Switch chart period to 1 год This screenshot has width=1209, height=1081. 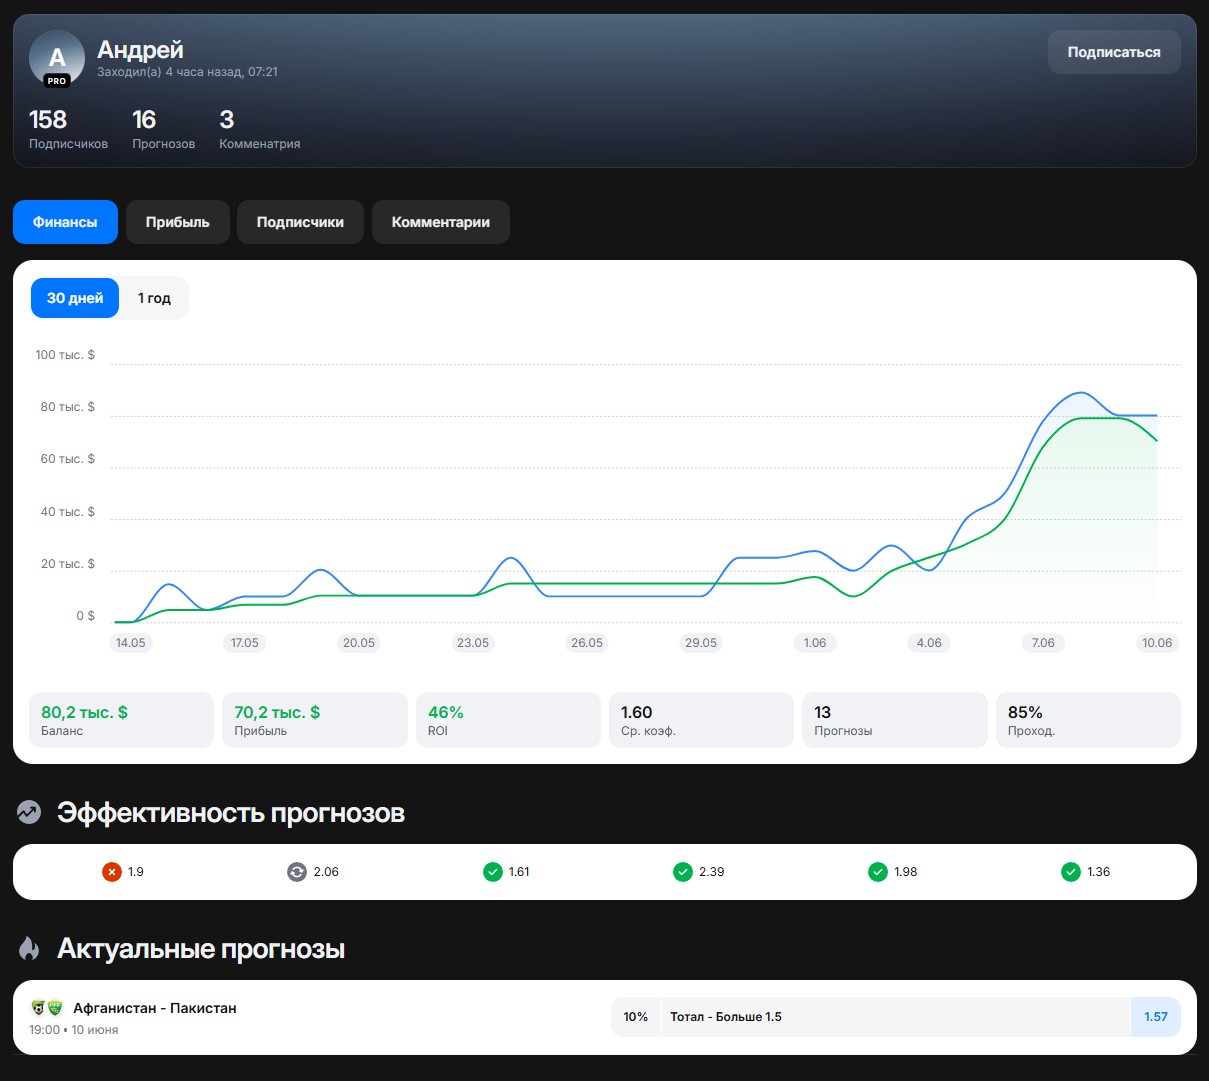pyautogui.click(x=154, y=298)
